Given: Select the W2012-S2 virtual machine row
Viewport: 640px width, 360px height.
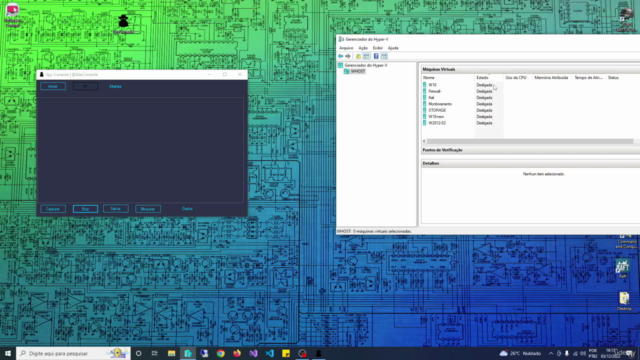Looking at the screenshot, I should [x=530, y=123].
